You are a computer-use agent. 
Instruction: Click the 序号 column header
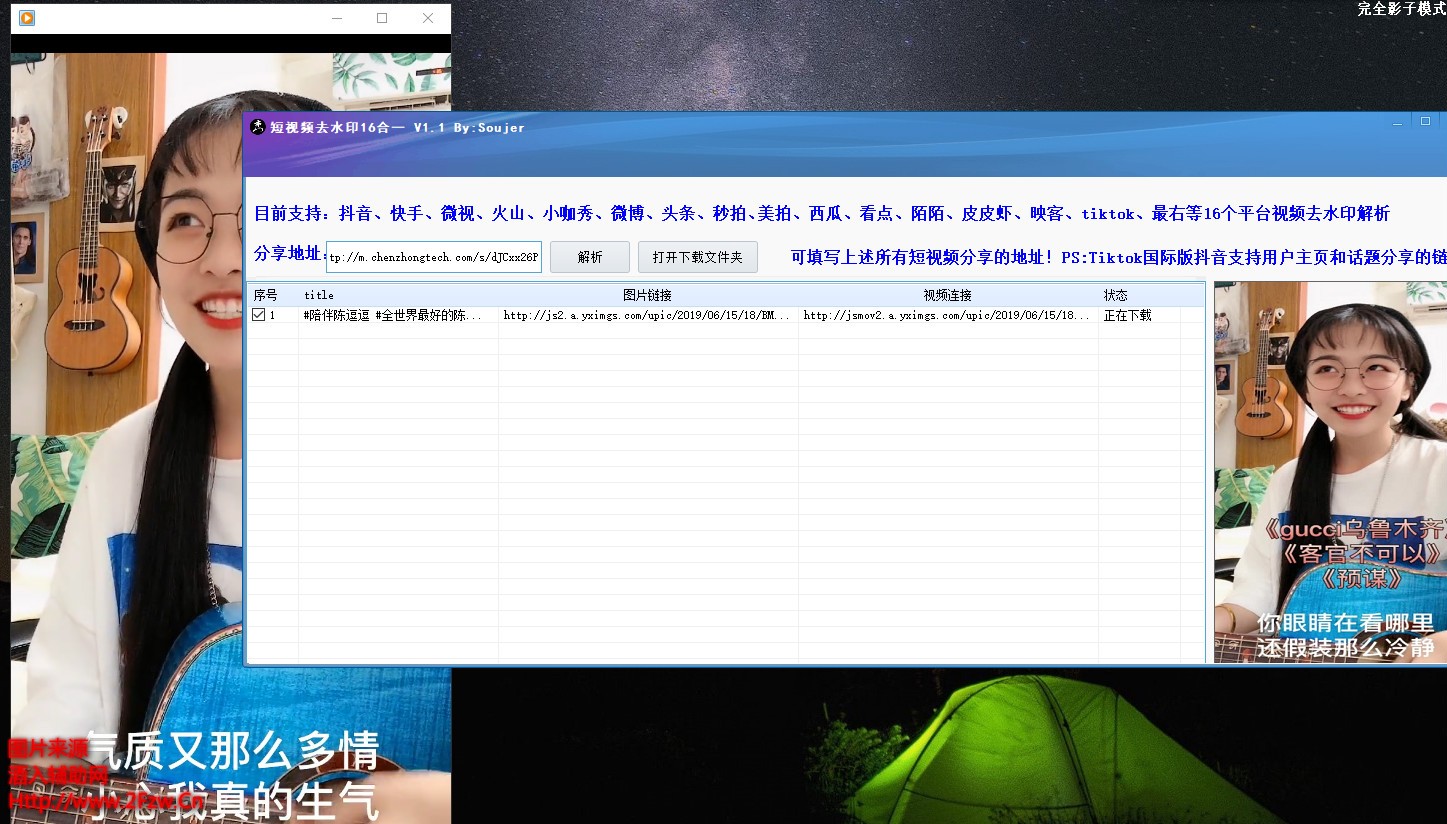point(273,295)
